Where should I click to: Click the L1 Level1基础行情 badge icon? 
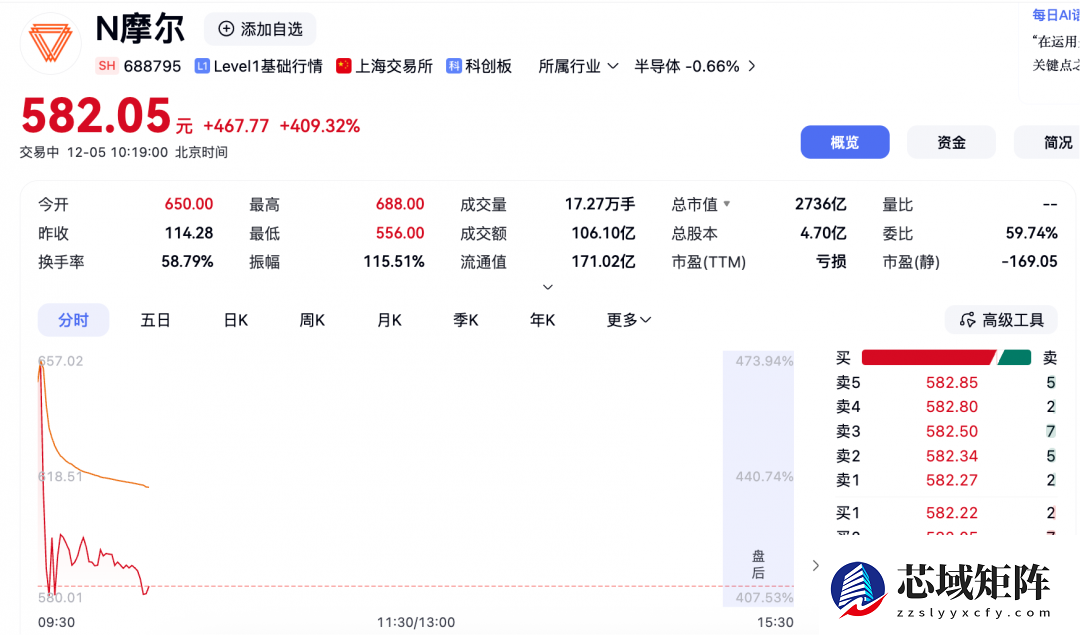[x=202, y=66]
